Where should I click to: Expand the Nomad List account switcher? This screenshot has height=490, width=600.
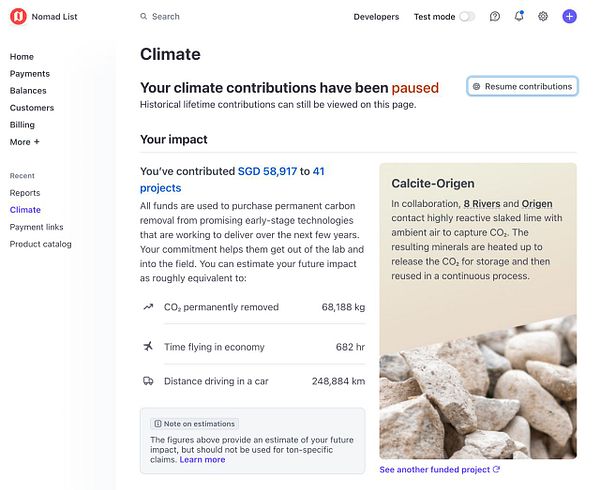click(54, 17)
